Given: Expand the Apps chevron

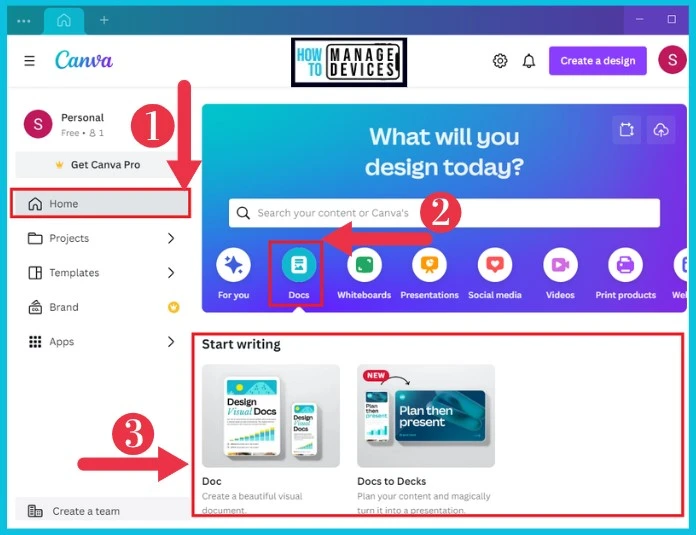Looking at the screenshot, I should click(x=171, y=342).
